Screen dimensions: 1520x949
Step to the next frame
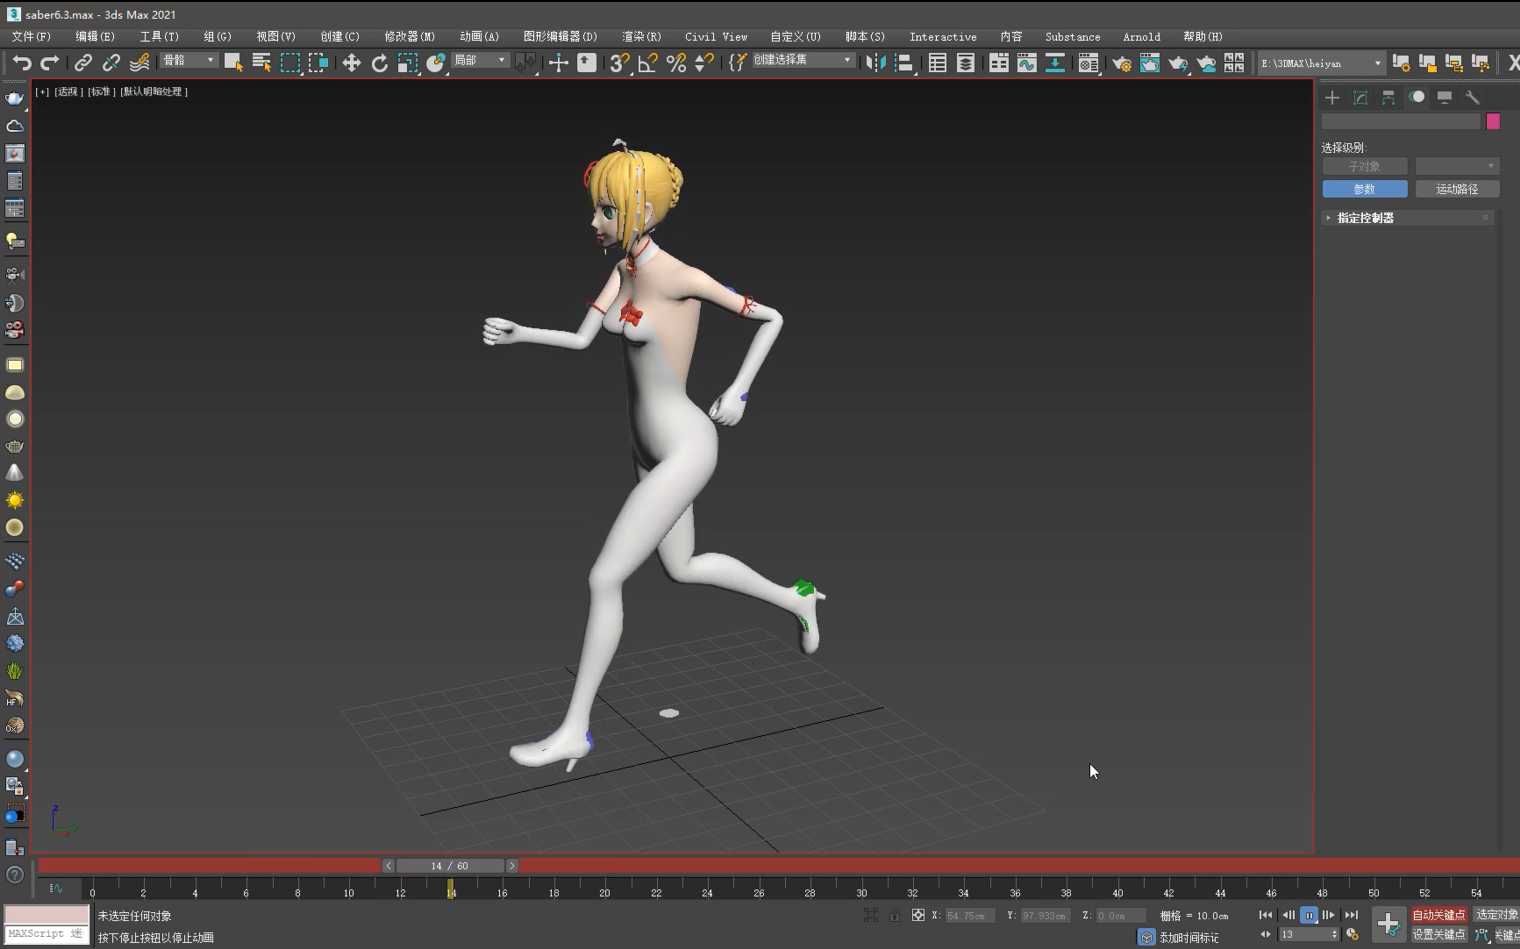pos(1328,915)
